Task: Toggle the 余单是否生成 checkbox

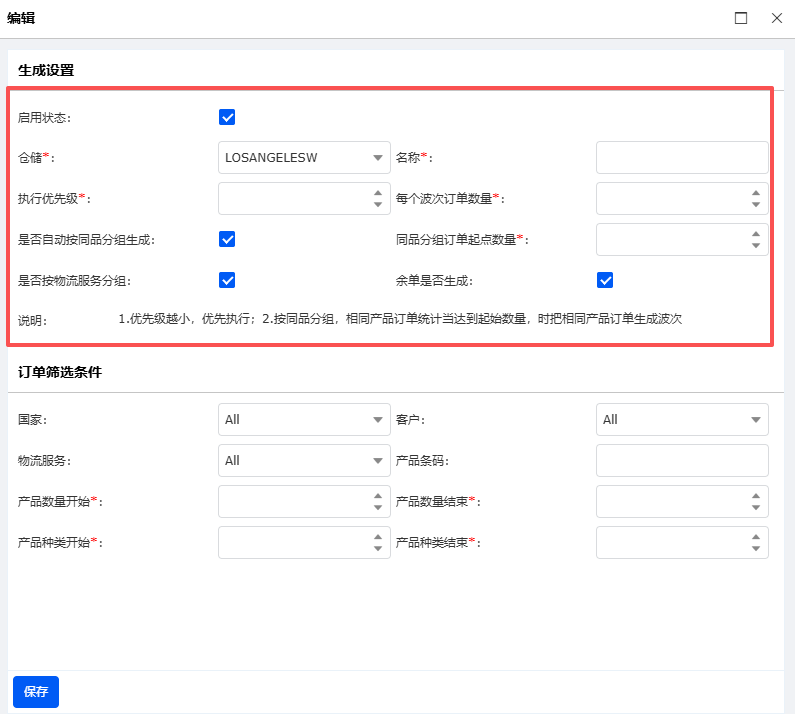Action: [x=605, y=280]
